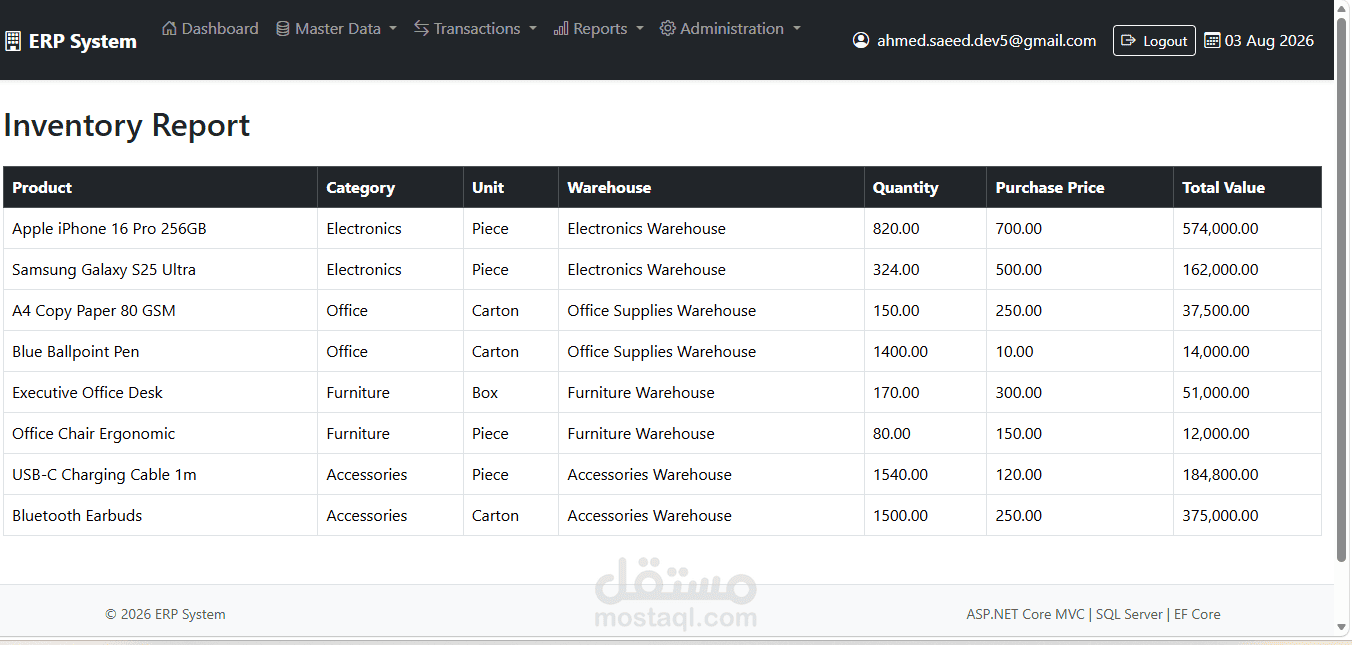The image size is (1352, 645).
Task: Click the calendar icon beside the date
Action: [x=1212, y=40]
